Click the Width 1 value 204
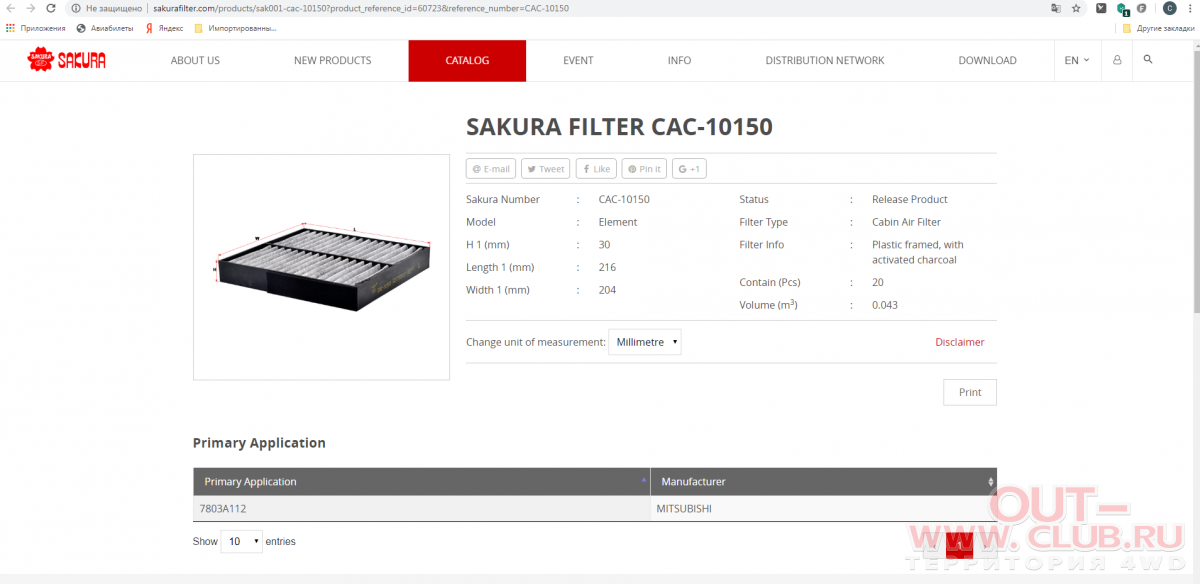Viewport: 1200px width, 584px height. pos(607,290)
